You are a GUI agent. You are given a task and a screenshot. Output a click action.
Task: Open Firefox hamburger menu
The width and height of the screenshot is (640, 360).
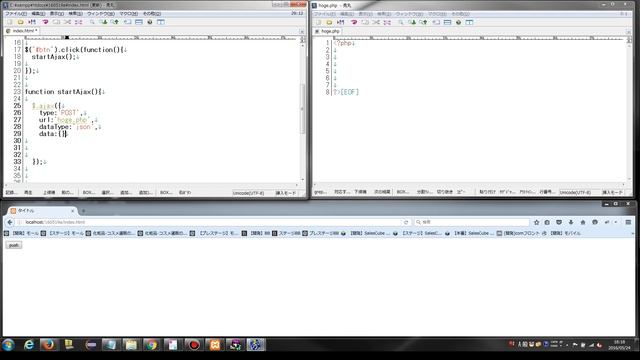628,222
